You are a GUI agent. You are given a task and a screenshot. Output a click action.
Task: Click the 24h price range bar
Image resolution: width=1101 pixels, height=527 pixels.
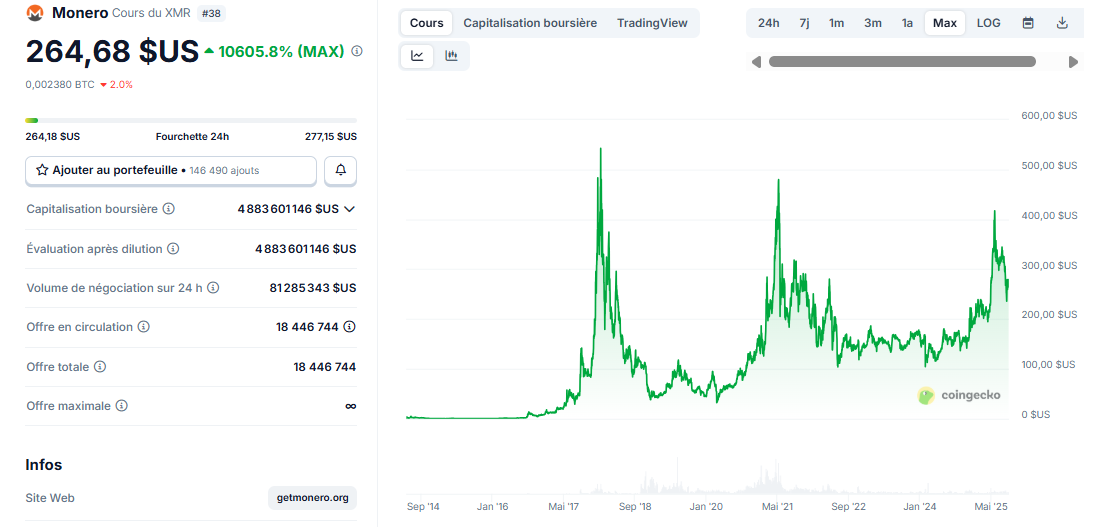(x=191, y=121)
